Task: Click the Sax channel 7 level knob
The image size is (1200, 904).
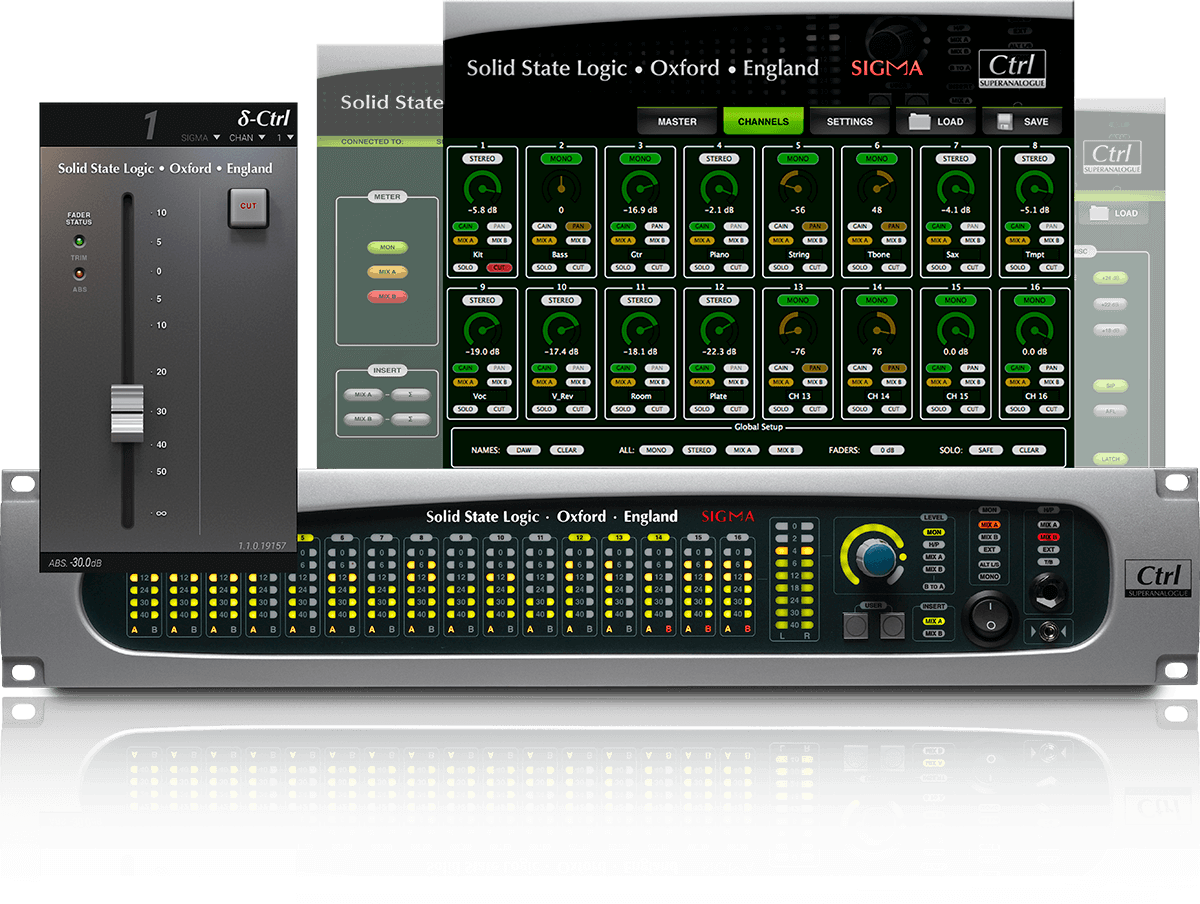Action: (x=956, y=187)
